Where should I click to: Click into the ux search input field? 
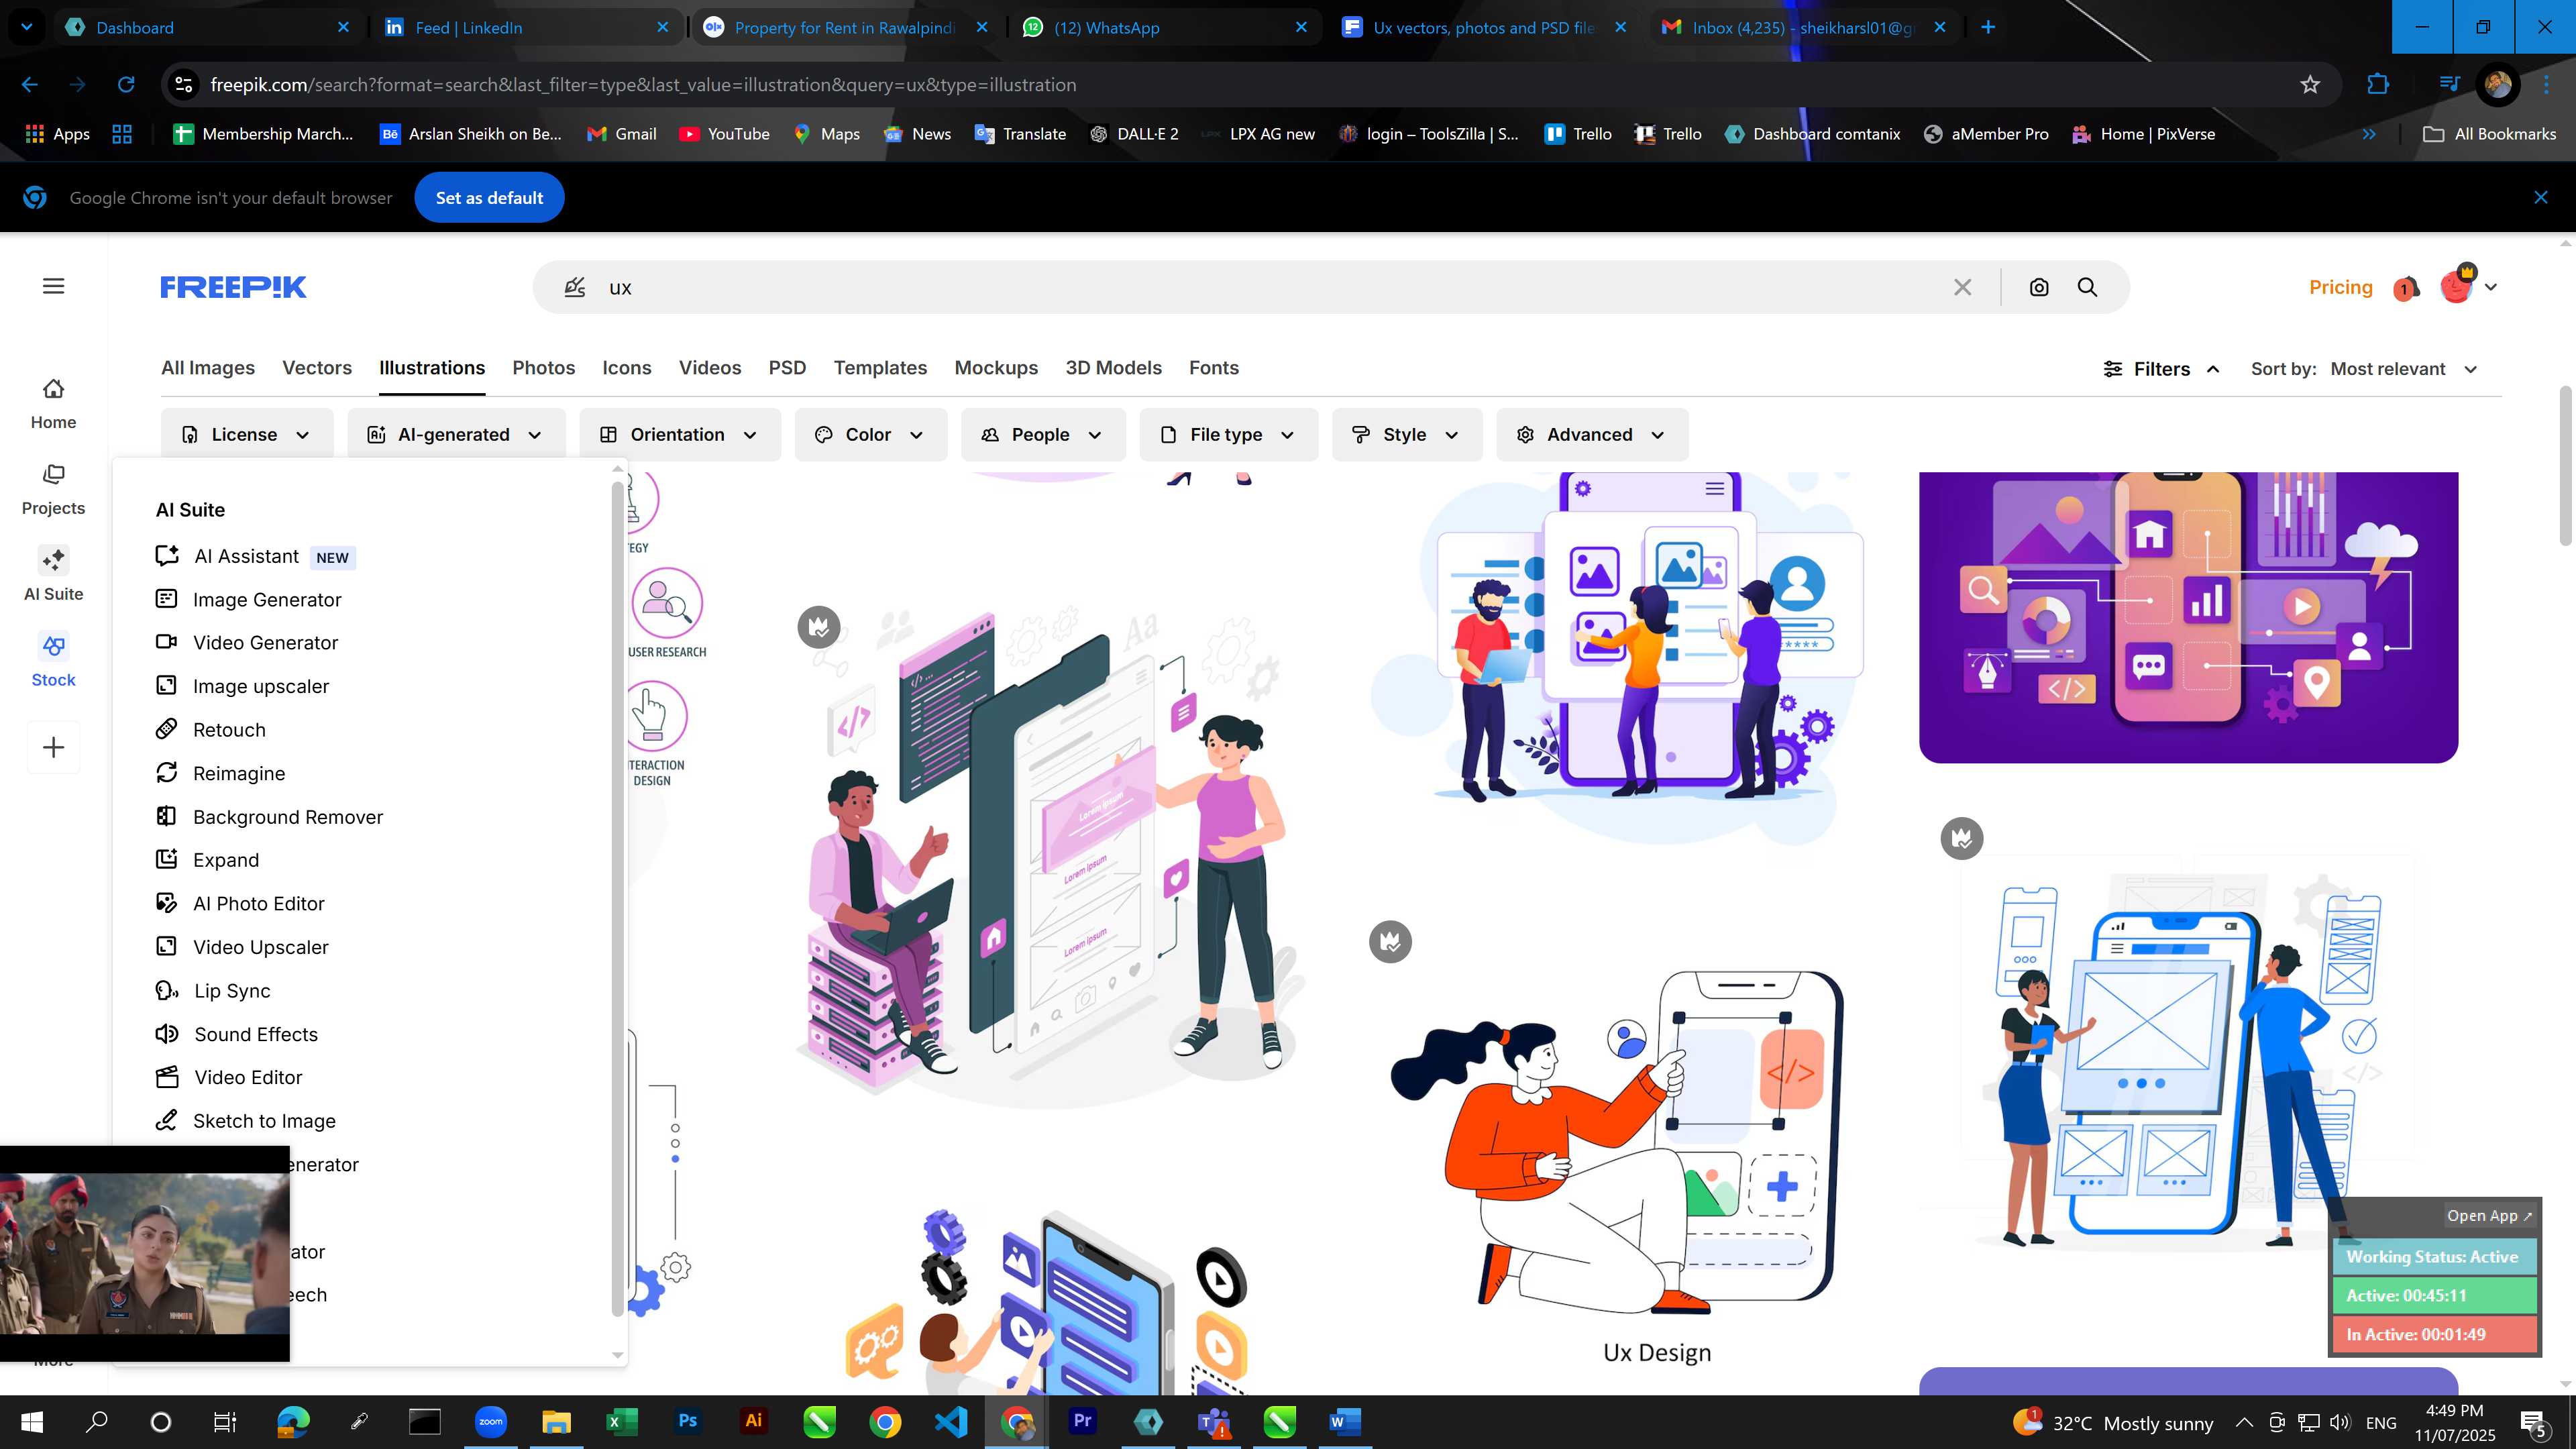(x=1270, y=287)
